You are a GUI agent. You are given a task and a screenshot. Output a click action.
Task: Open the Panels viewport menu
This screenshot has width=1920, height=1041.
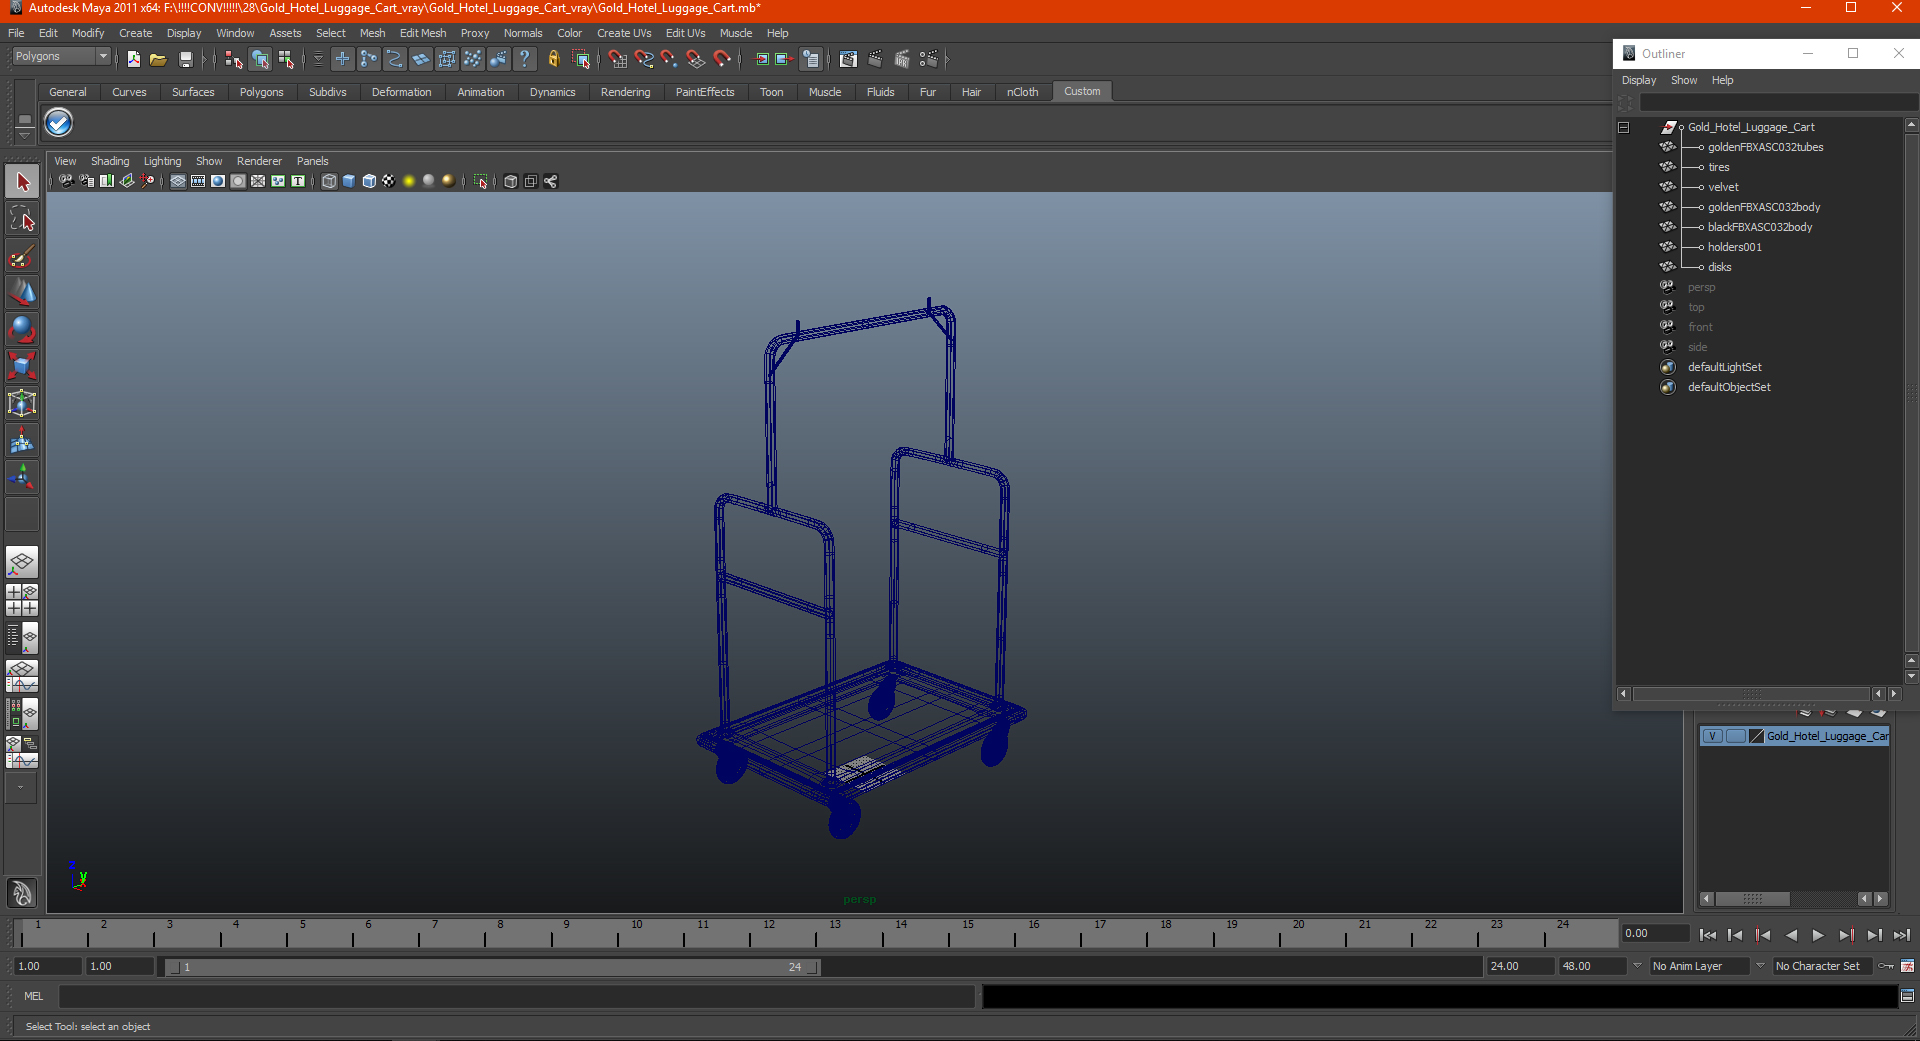(x=312, y=161)
